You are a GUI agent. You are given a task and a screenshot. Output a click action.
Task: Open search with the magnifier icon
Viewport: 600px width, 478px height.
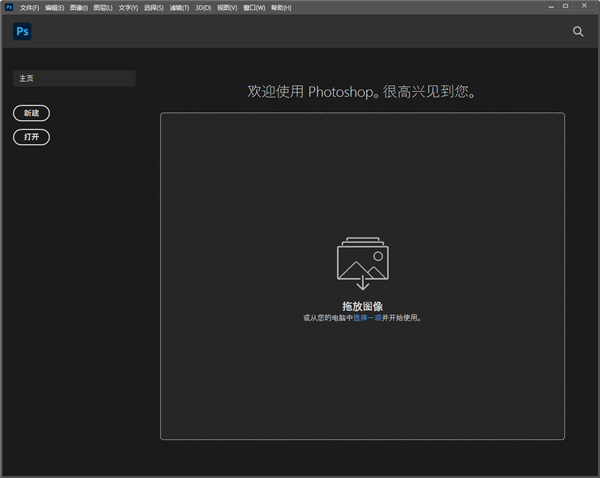coord(578,32)
